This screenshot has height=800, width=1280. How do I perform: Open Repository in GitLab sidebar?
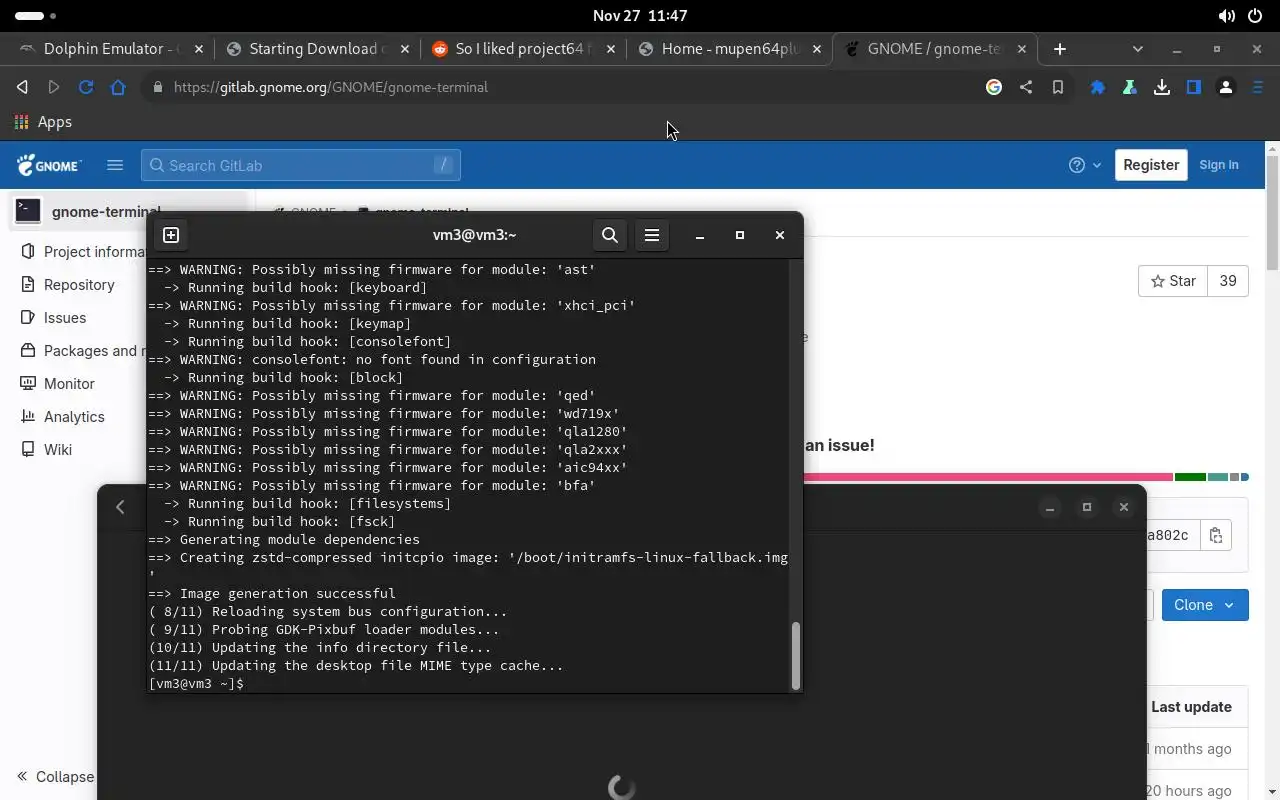pyautogui.click(x=79, y=285)
